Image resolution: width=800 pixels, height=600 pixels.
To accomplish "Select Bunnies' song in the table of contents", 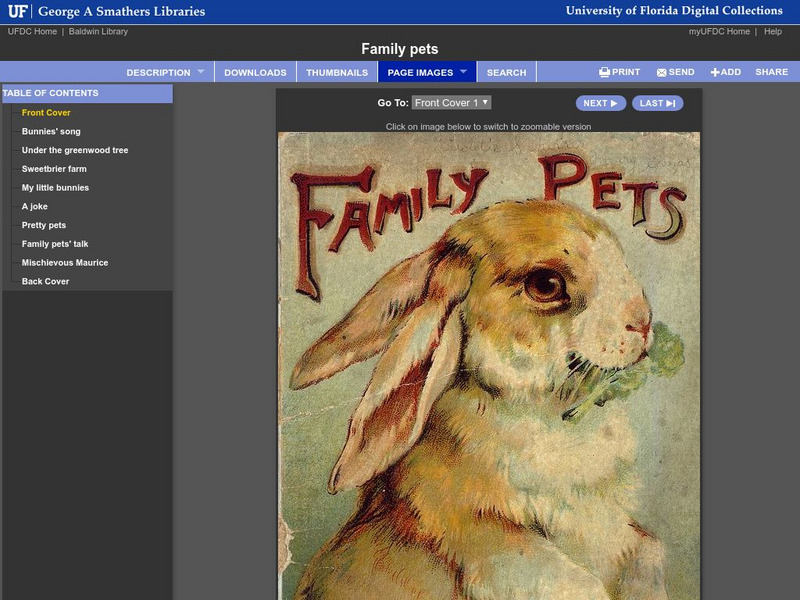I will pyautogui.click(x=50, y=130).
